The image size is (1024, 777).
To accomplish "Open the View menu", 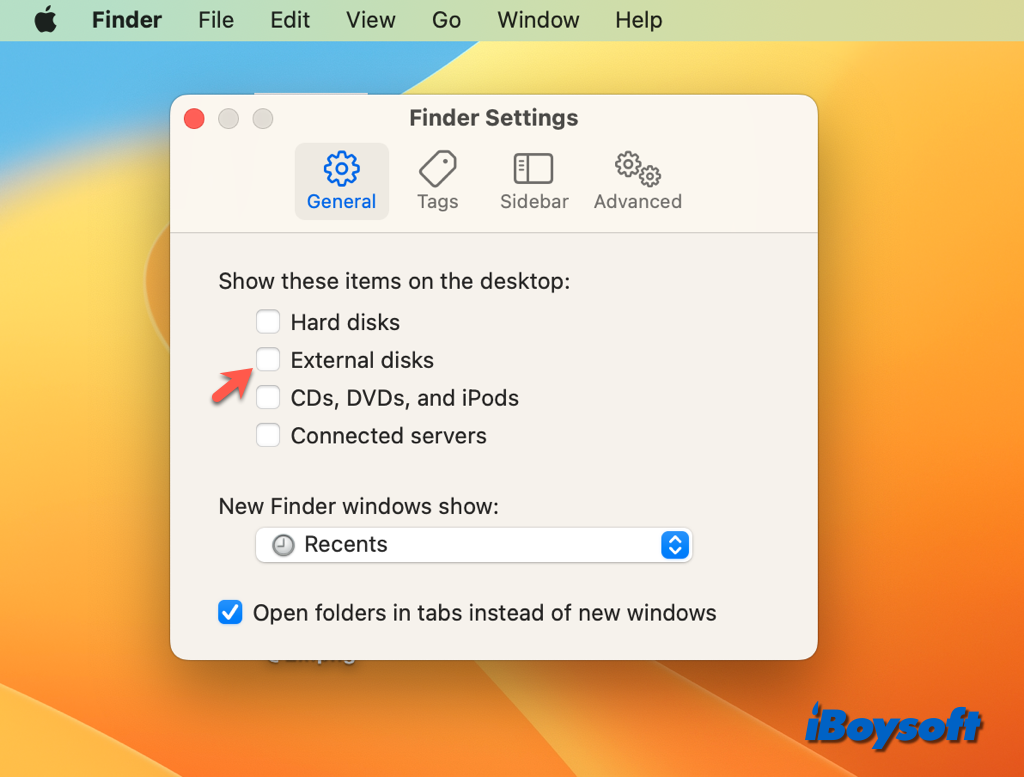I will pyautogui.click(x=370, y=20).
